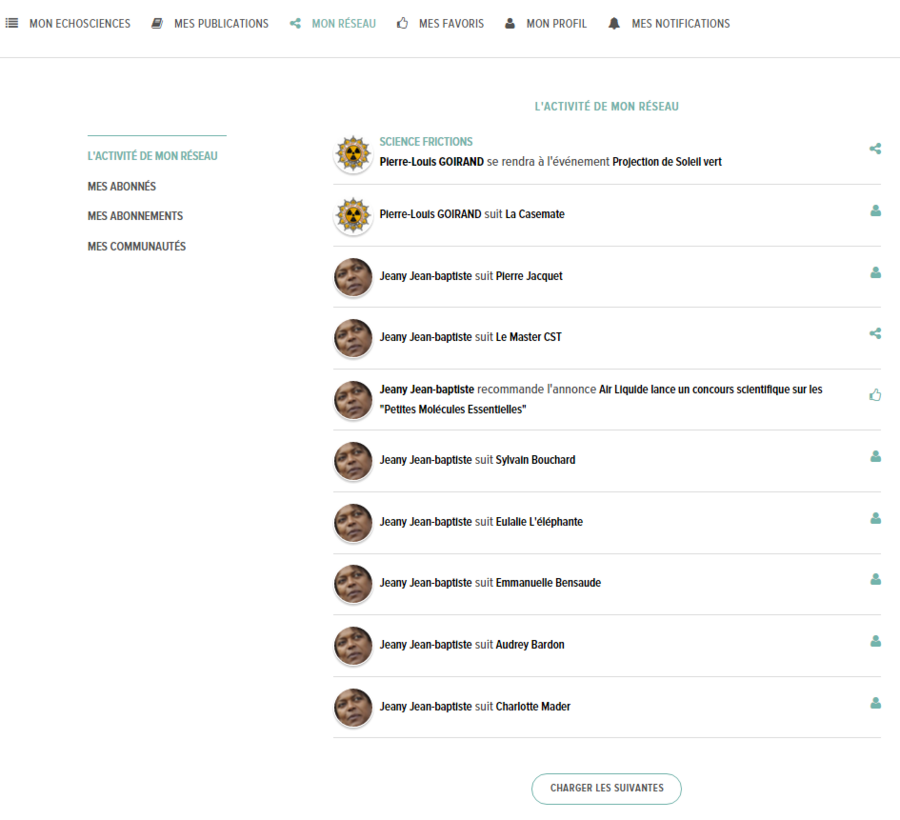Image resolution: width=900 pixels, height=820 pixels.
Task: Open Mes Abonnements from the sidebar
Action: click(x=135, y=216)
